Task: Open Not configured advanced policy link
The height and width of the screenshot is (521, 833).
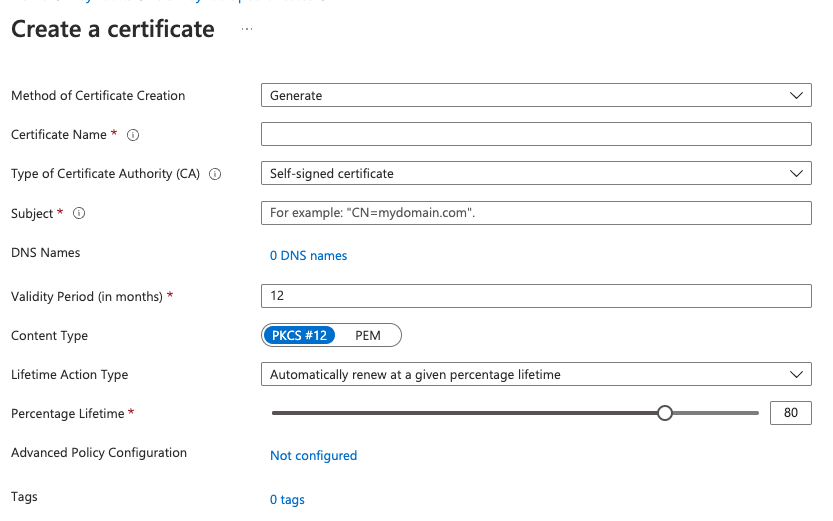Action: (313, 456)
